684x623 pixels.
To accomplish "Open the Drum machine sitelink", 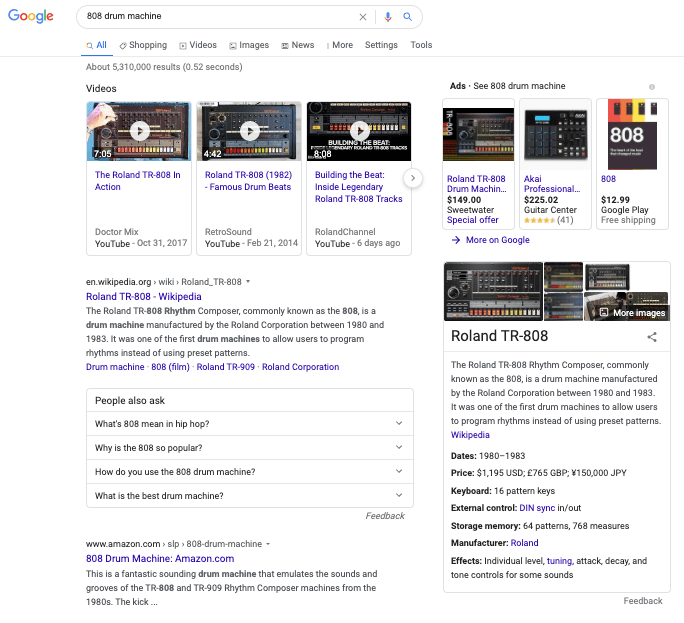I will point(115,367).
